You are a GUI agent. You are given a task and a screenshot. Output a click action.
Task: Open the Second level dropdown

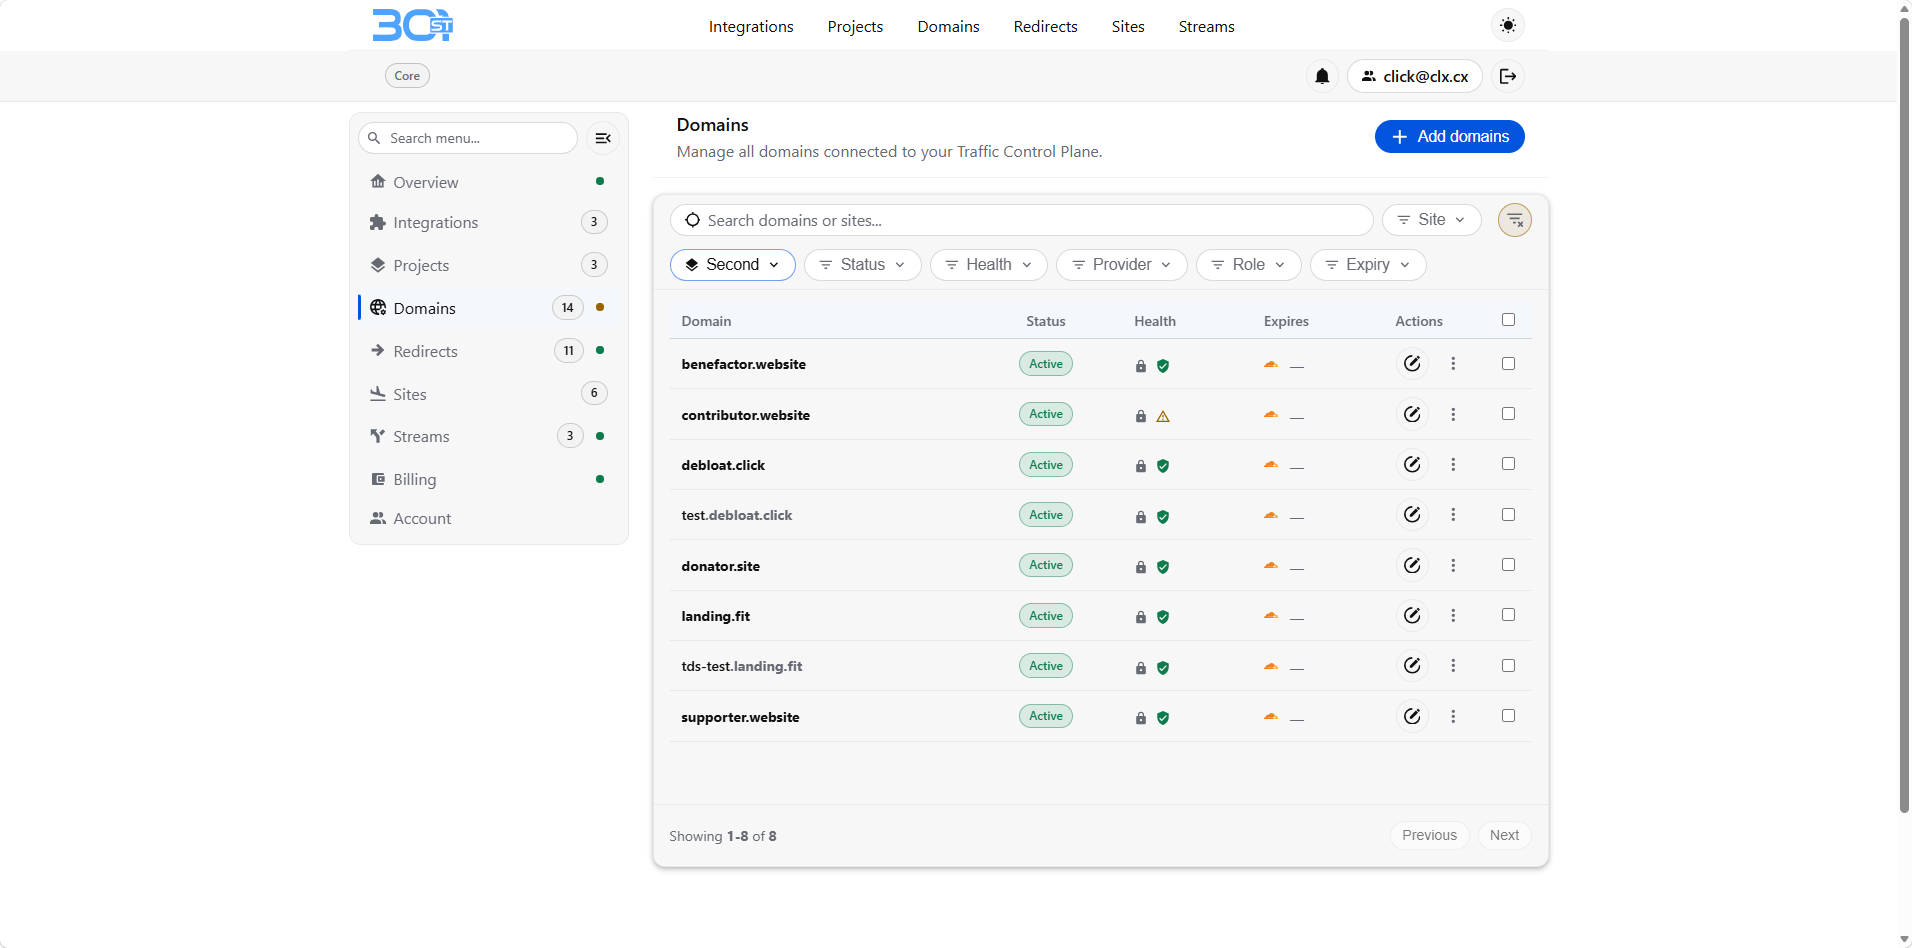point(733,265)
